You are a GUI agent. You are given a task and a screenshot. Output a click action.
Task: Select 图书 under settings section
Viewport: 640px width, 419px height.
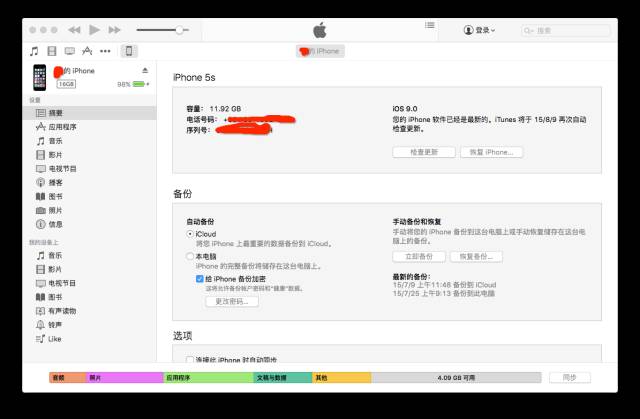tap(90, 196)
